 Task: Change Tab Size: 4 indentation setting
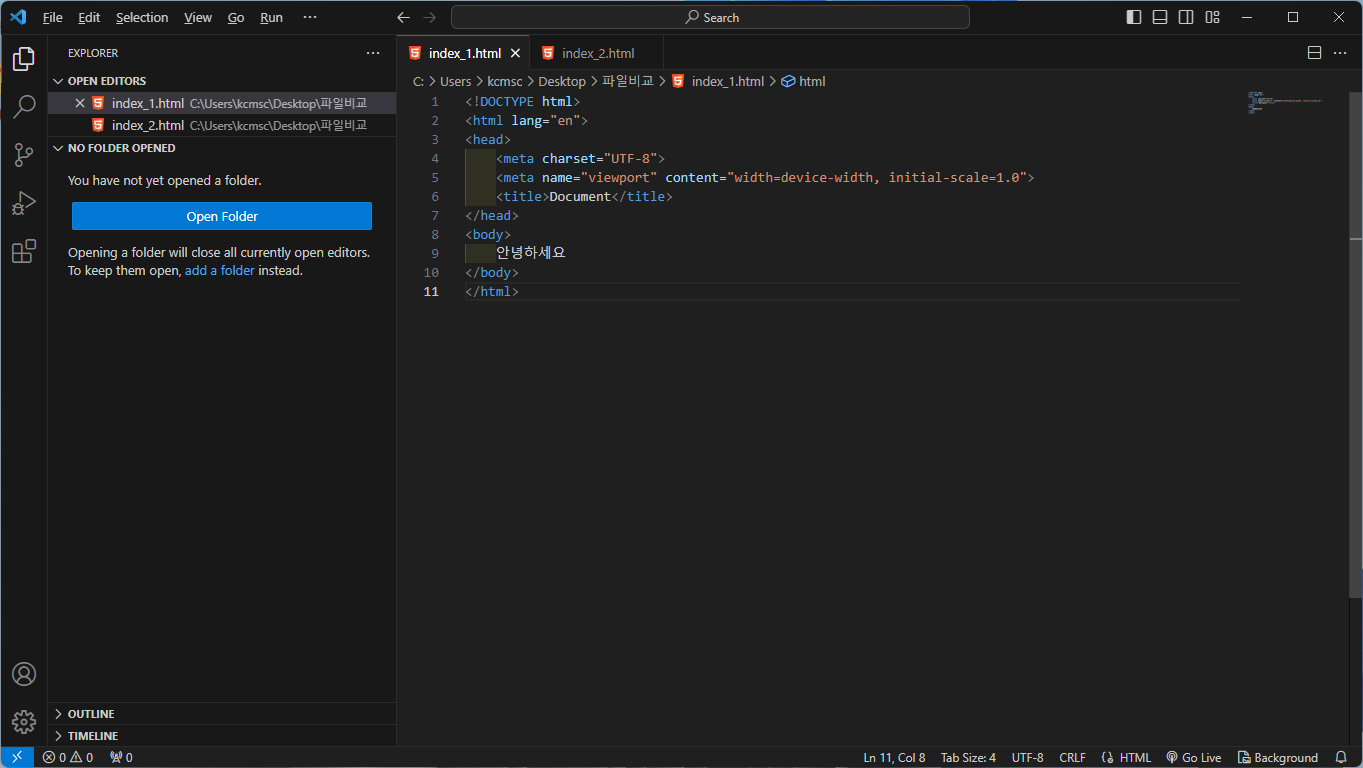(968, 757)
